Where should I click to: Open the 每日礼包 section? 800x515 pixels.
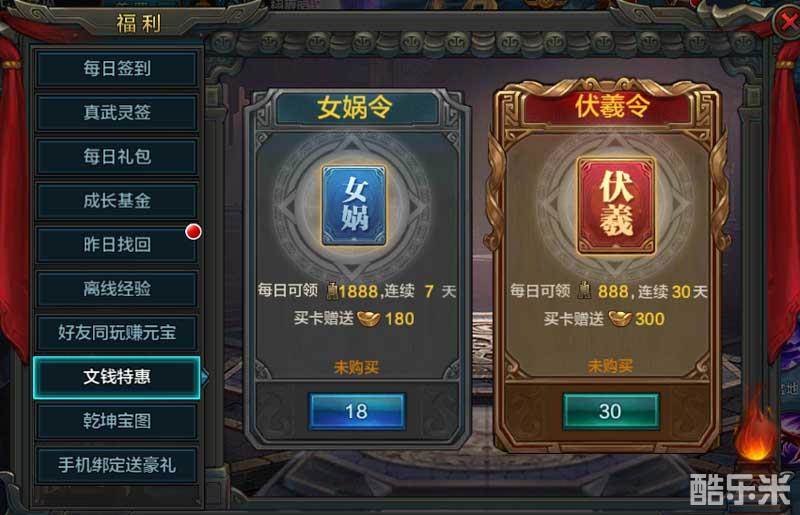[x=117, y=156]
